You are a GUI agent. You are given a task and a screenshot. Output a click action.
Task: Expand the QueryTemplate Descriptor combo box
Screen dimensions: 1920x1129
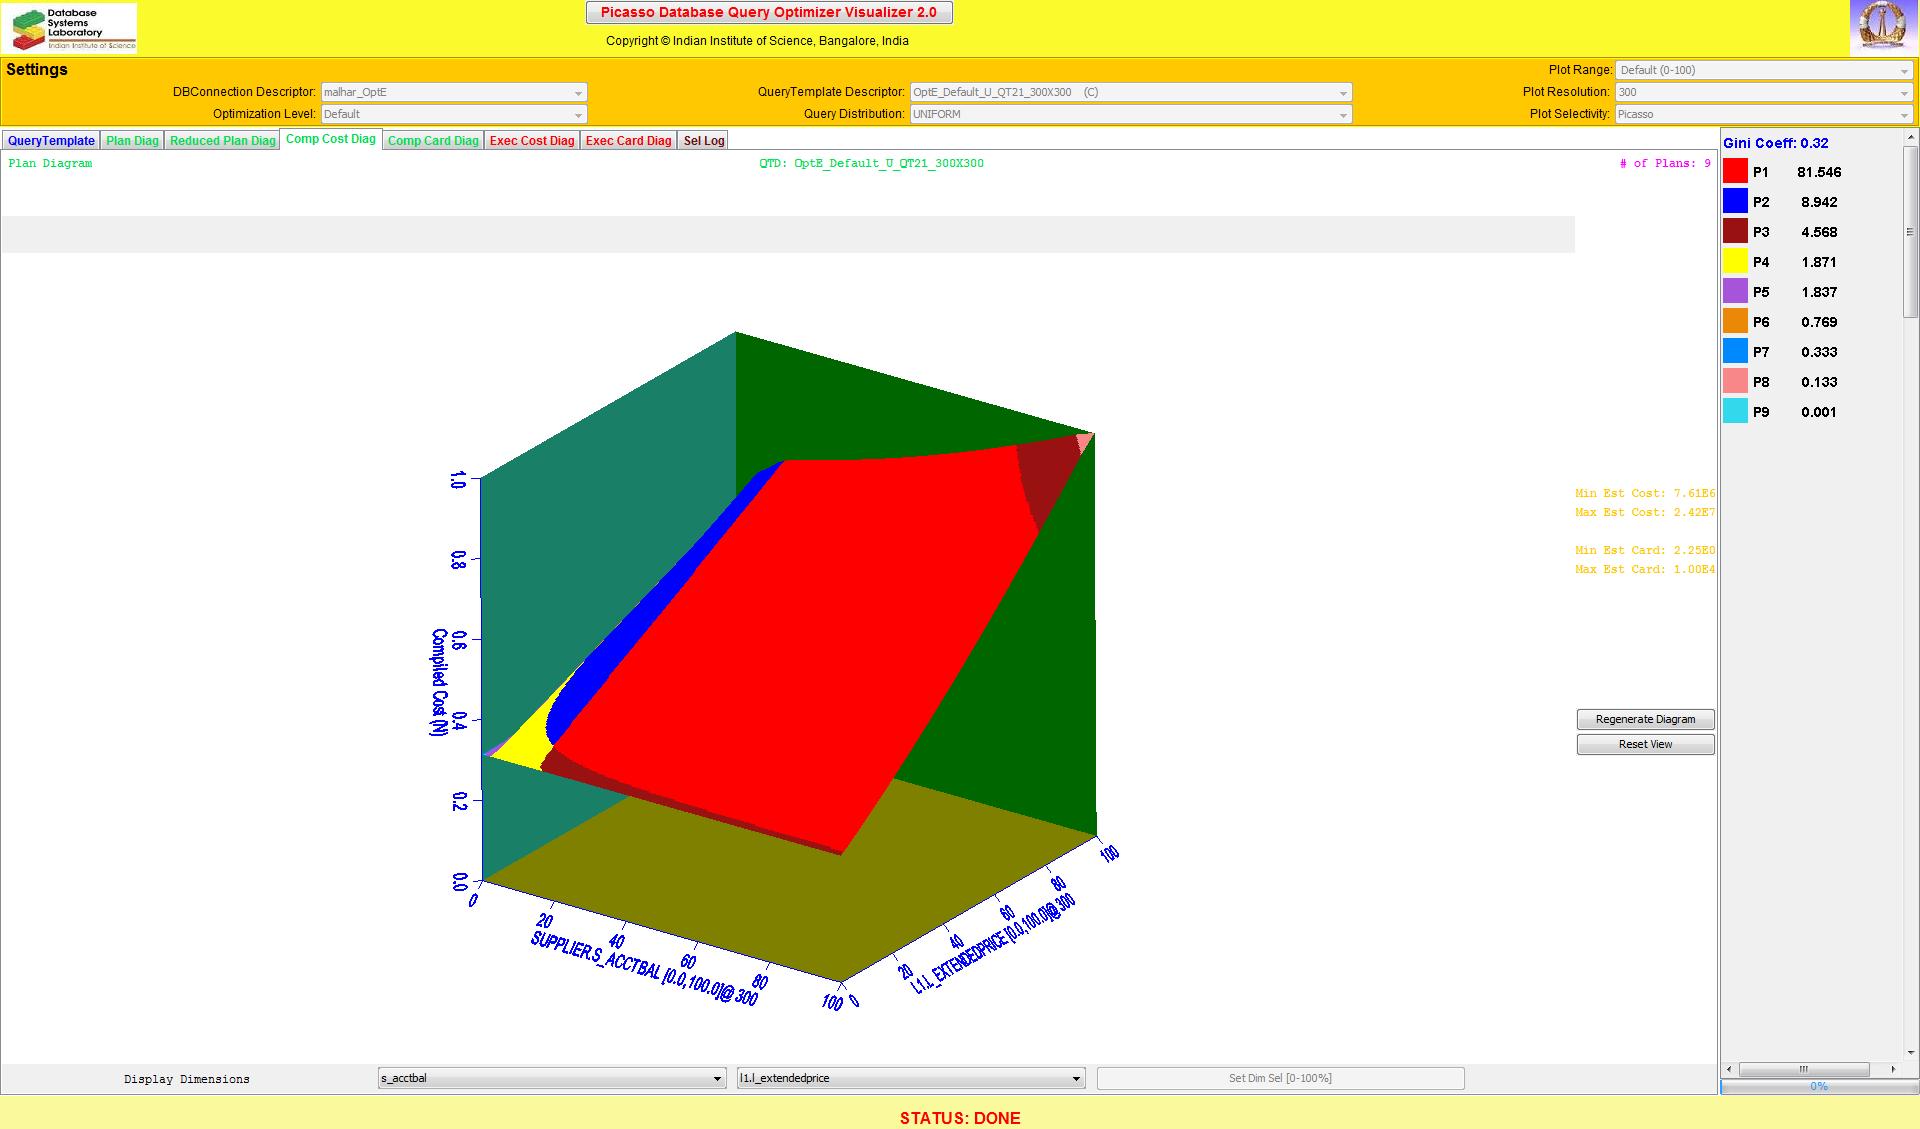point(1130,92)
